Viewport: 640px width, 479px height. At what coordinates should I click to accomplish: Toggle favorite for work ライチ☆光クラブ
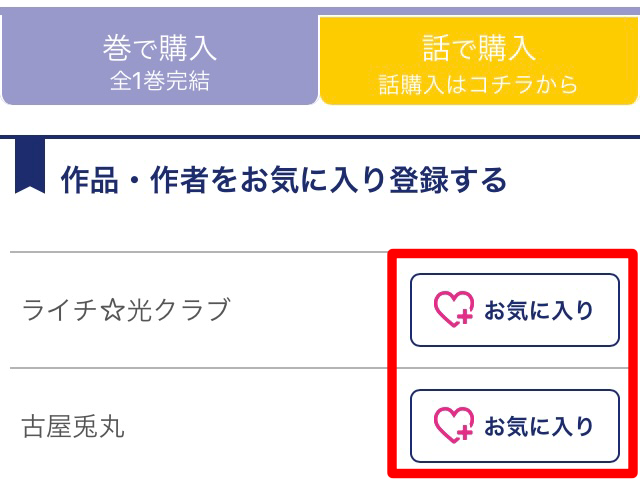515,310
